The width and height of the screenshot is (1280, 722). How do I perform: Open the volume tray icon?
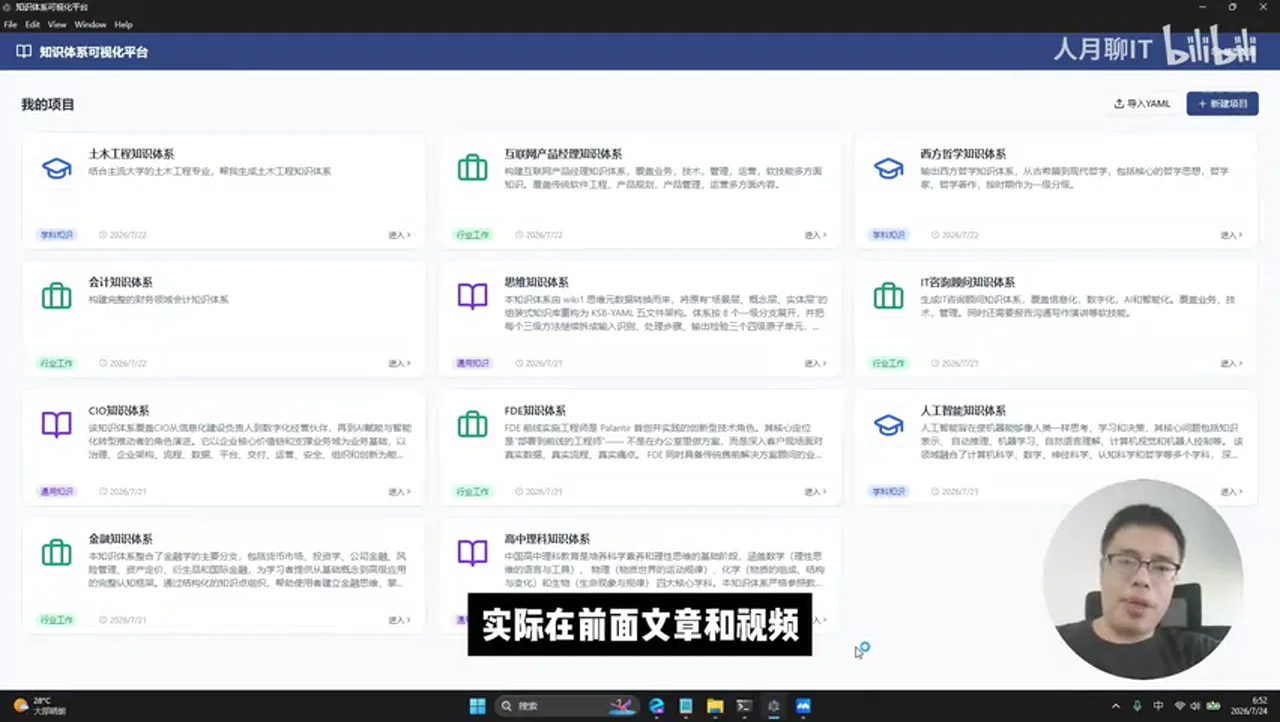1197,706
